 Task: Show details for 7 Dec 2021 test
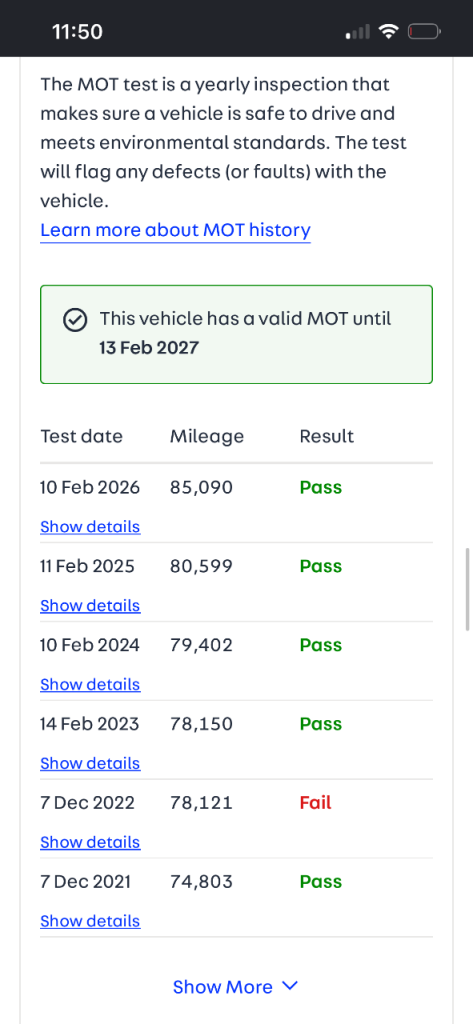pyautogui.click(x=90, y=921)
